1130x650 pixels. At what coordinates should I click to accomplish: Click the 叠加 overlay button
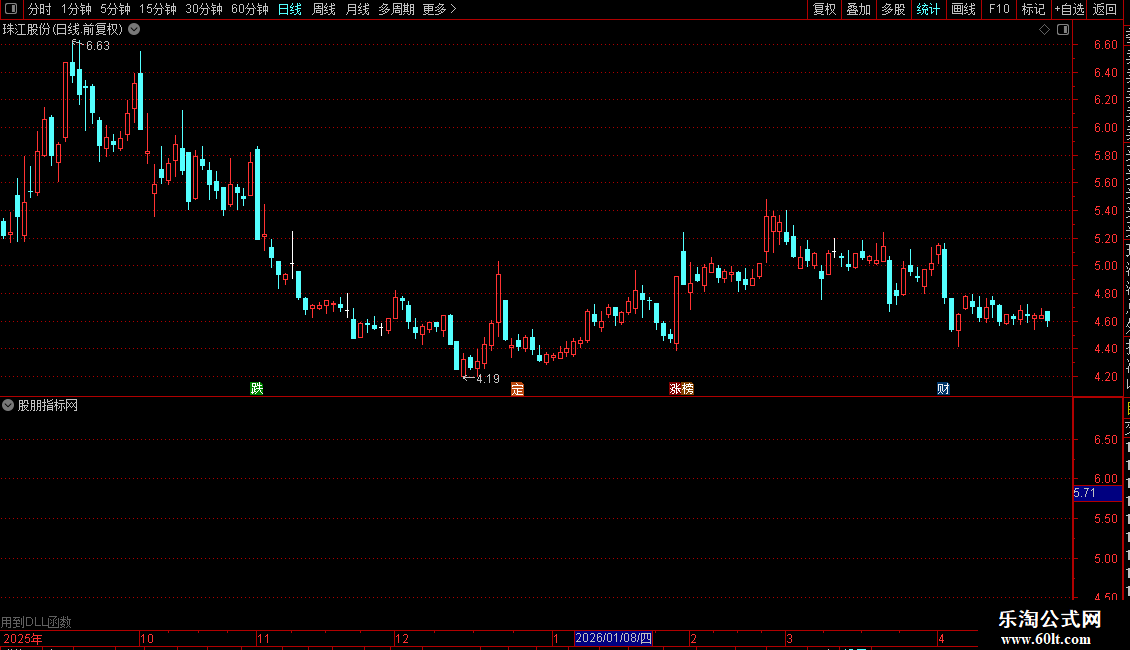(x=858, y=9)
